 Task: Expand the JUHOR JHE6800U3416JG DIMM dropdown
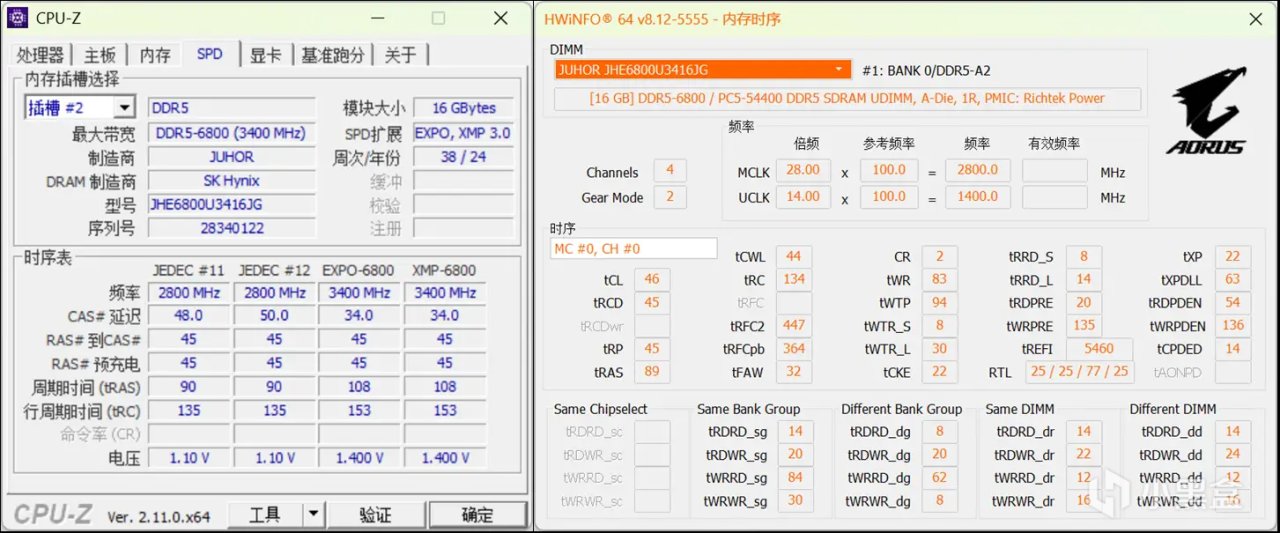839,69
